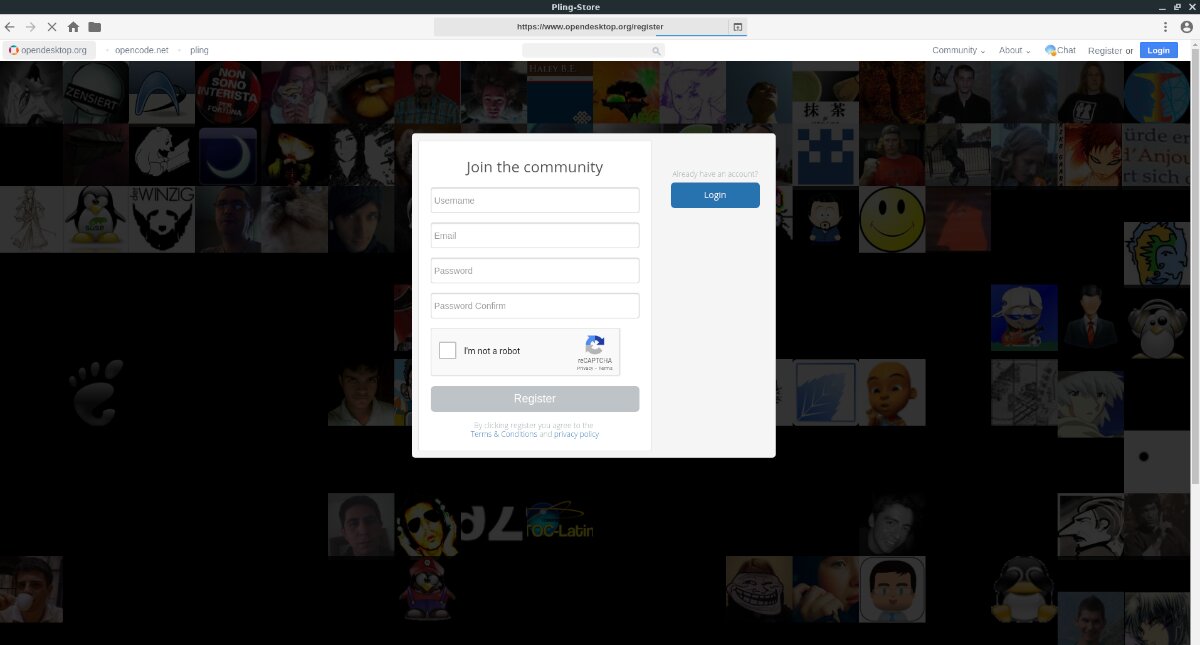Expand the About dropdown menu
1200x645 pixels.
pos(1014,50)
